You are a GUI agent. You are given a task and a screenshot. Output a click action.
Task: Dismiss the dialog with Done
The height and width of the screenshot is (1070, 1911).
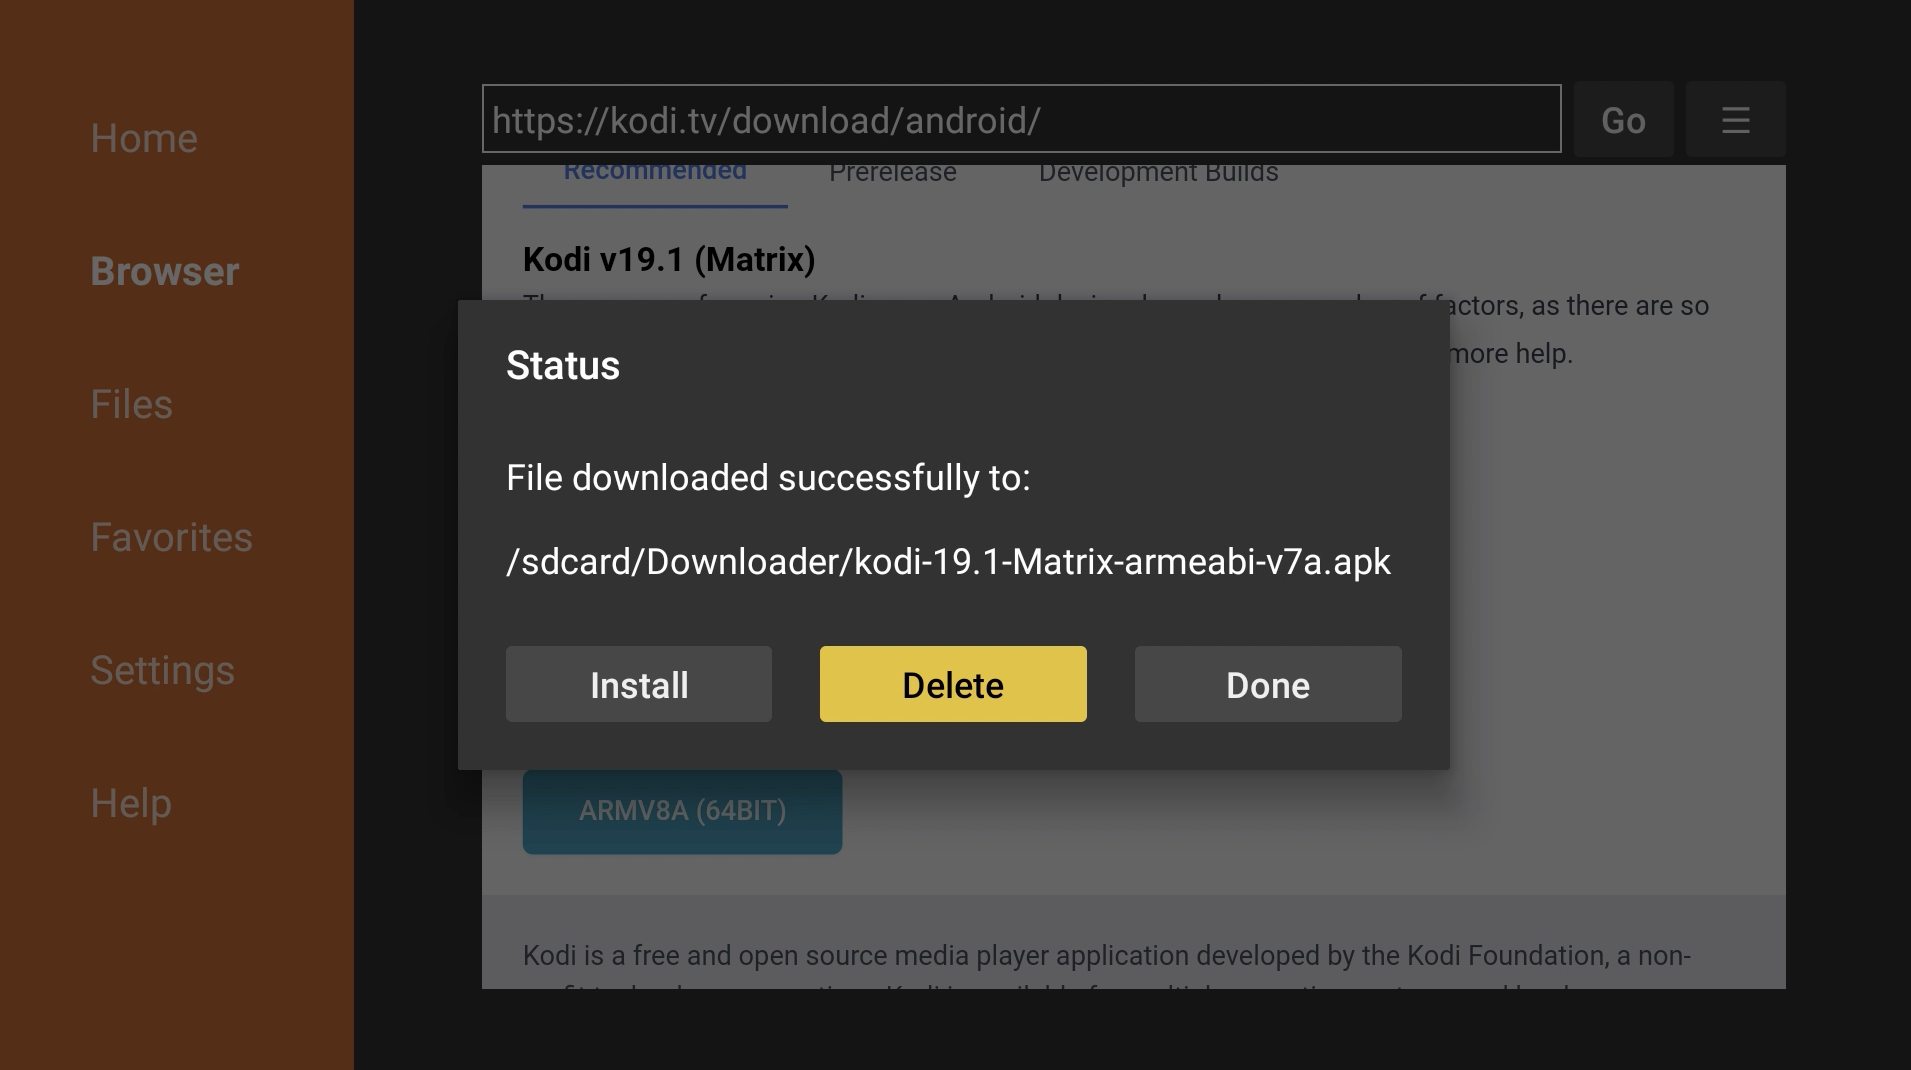[x=1268, y=684]
